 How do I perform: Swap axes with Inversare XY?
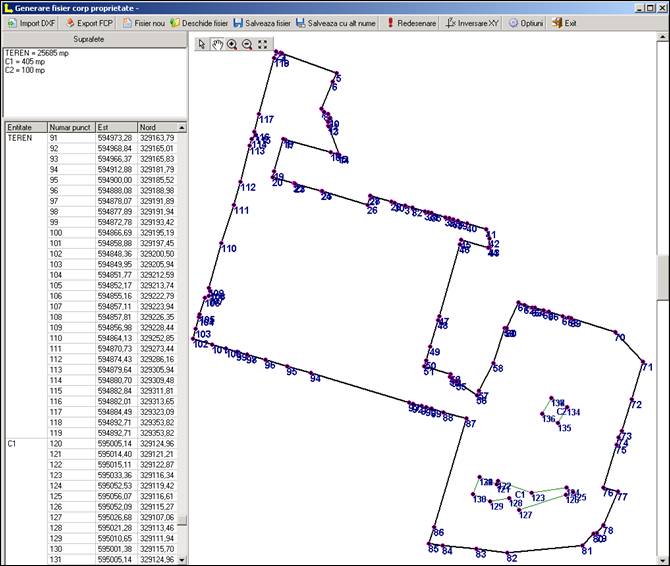[472, 23]
